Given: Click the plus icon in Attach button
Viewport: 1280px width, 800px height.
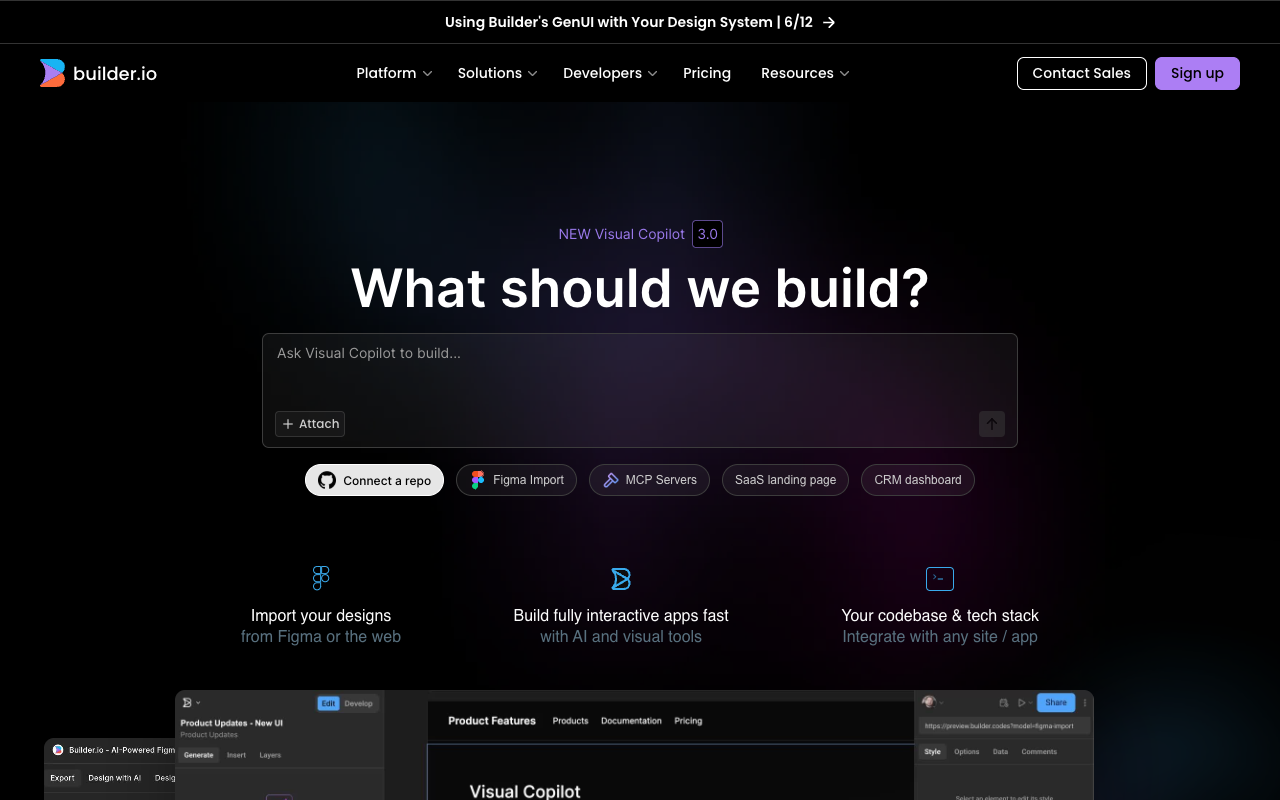Looking at the screenshot, I should (288, 424).
